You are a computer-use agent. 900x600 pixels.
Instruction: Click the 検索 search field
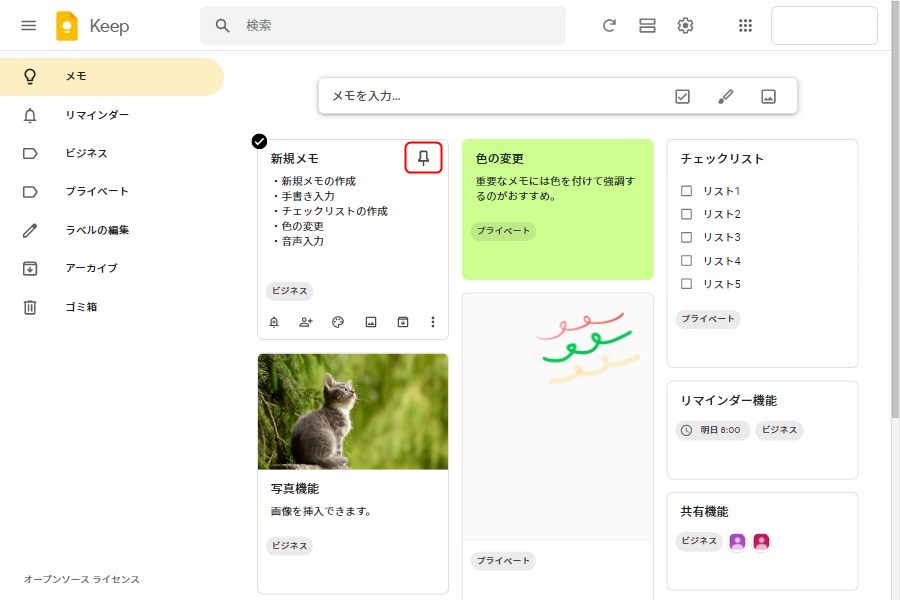400,26
